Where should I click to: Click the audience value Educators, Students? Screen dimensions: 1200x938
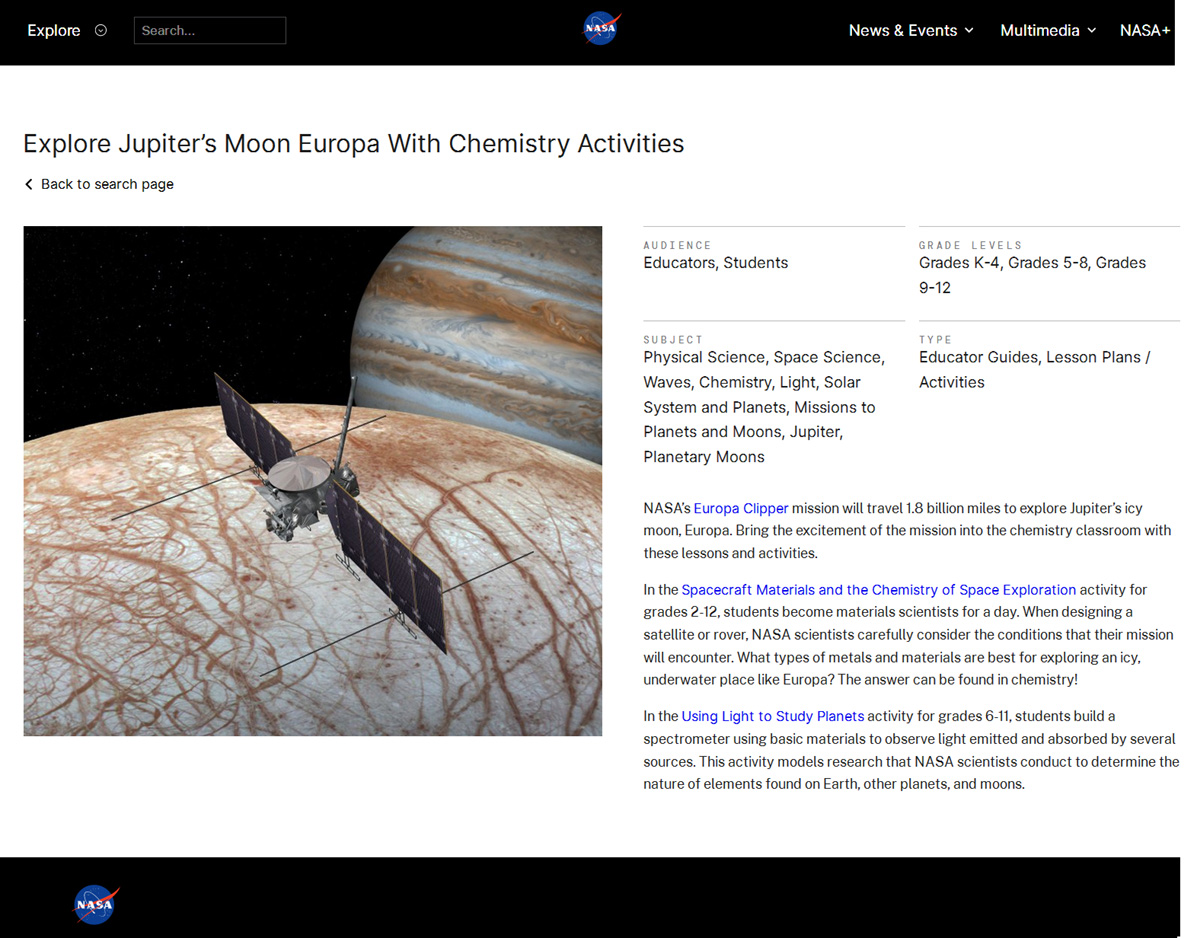point(716,263)
